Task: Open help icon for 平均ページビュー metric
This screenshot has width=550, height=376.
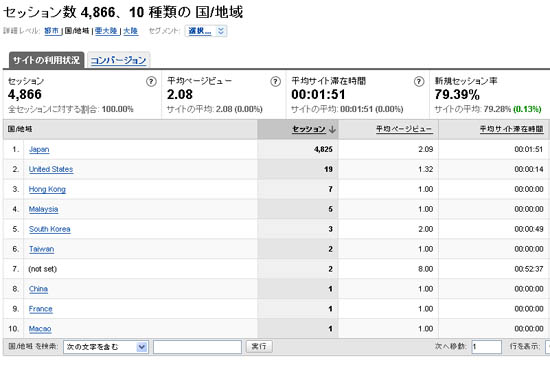Action: pyautogui.click(x=275, y=82)
